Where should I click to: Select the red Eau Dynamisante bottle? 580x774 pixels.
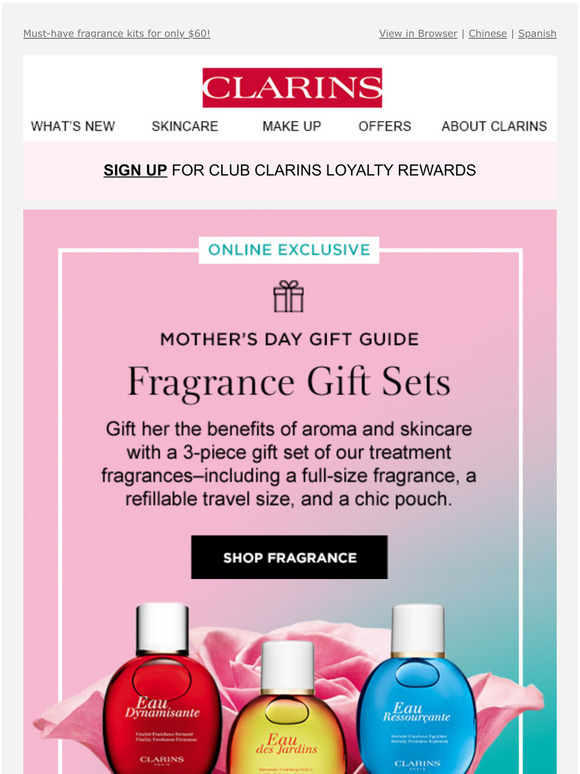coord(162,689)
